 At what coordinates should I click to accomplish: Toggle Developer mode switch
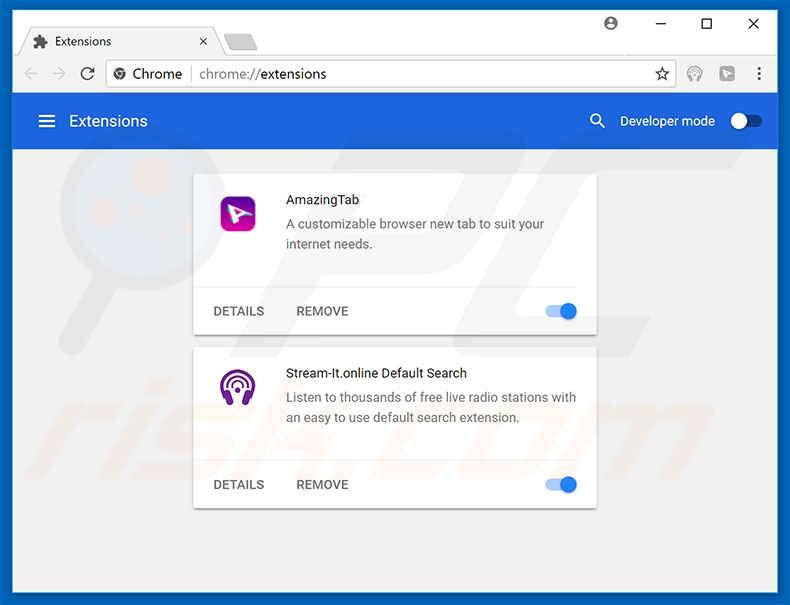tap(746, 121)
